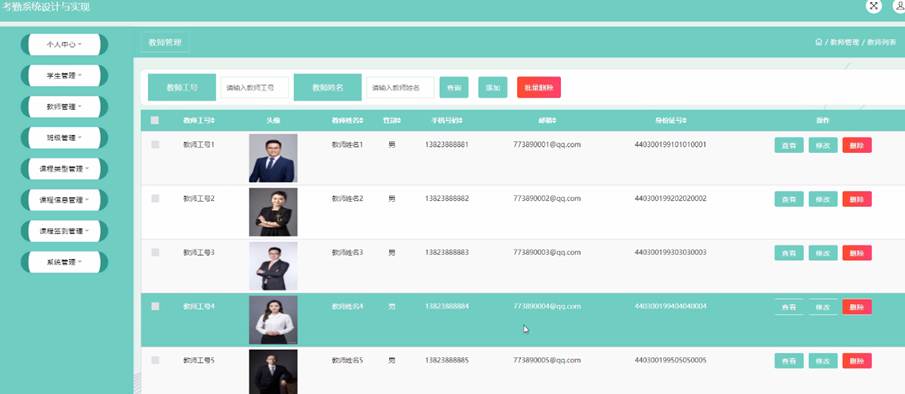Focus the 请输入教师姓名 input field
Image resolution: width=905 pixels, height=394 pixels.
[400, 88]
